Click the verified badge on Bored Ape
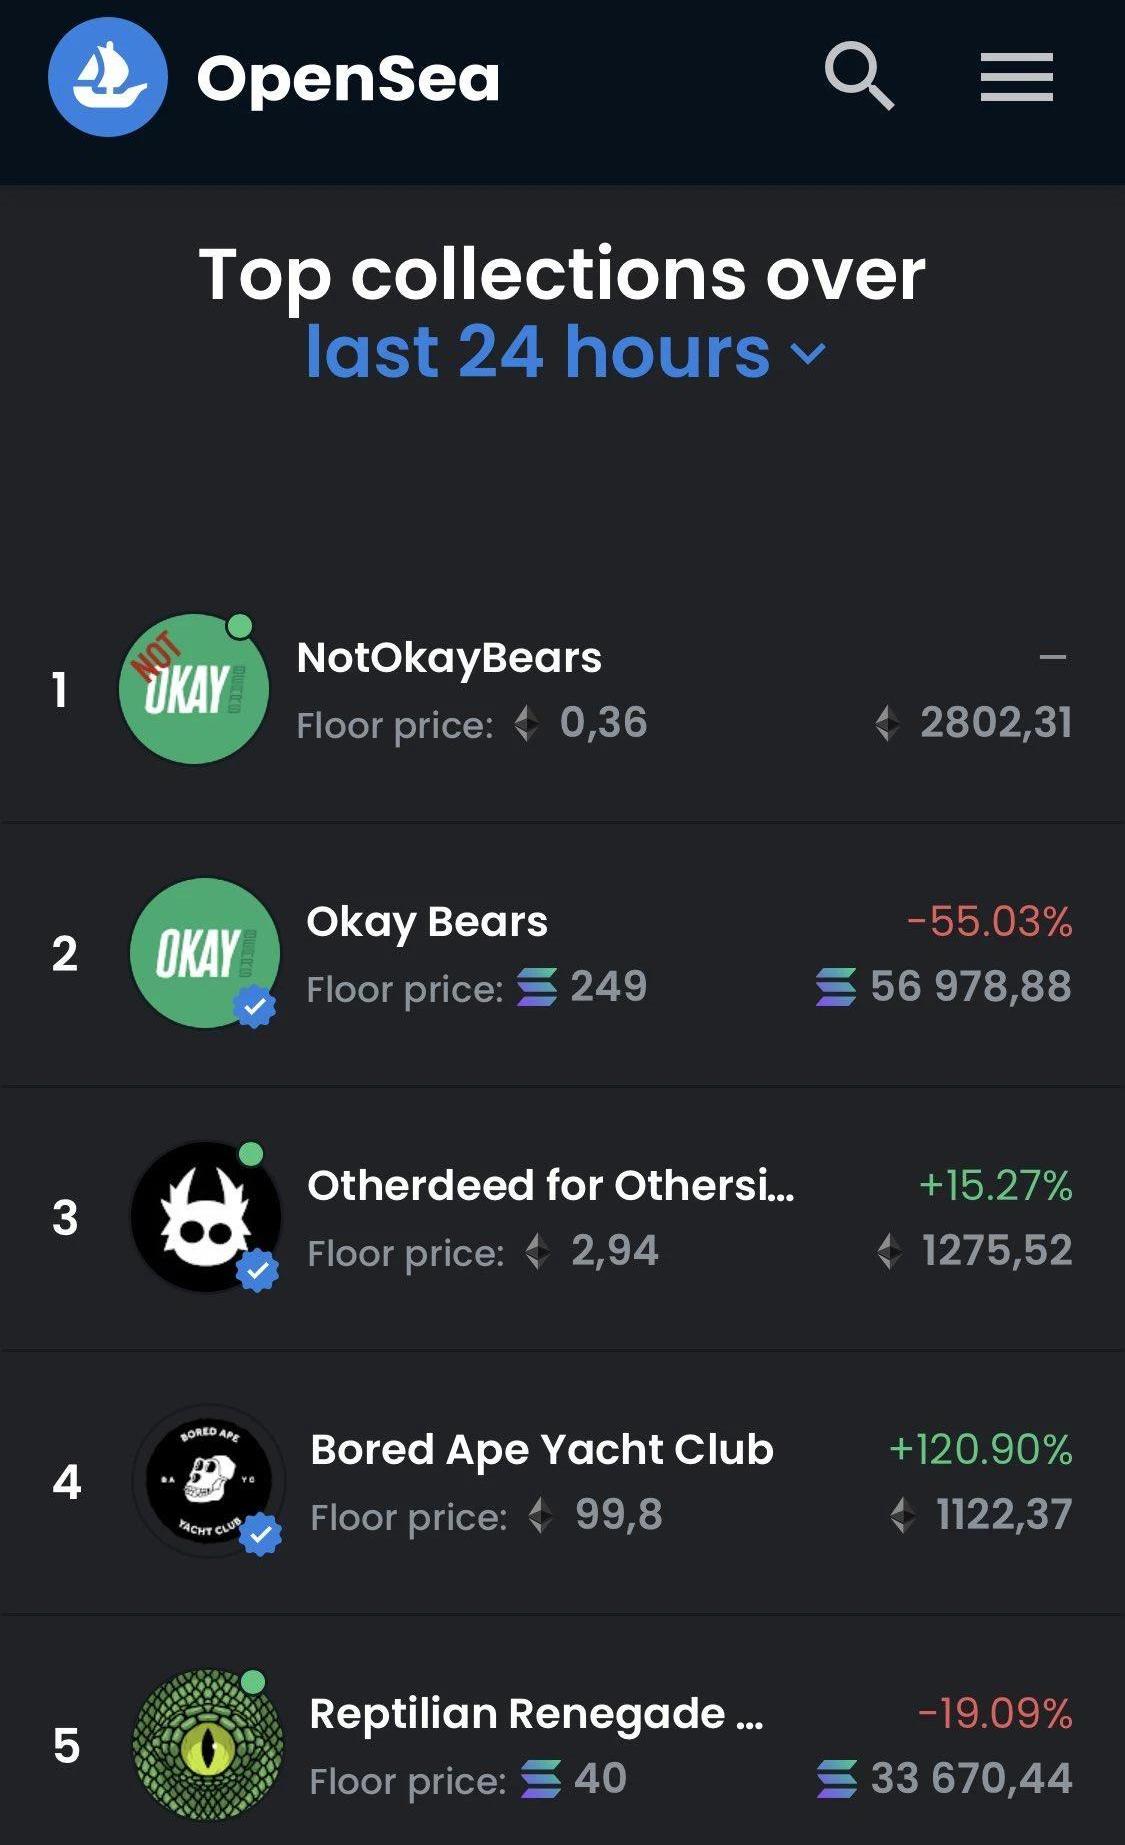The width and height of the screenshot is (1125, 1845). coord(260,1534)
